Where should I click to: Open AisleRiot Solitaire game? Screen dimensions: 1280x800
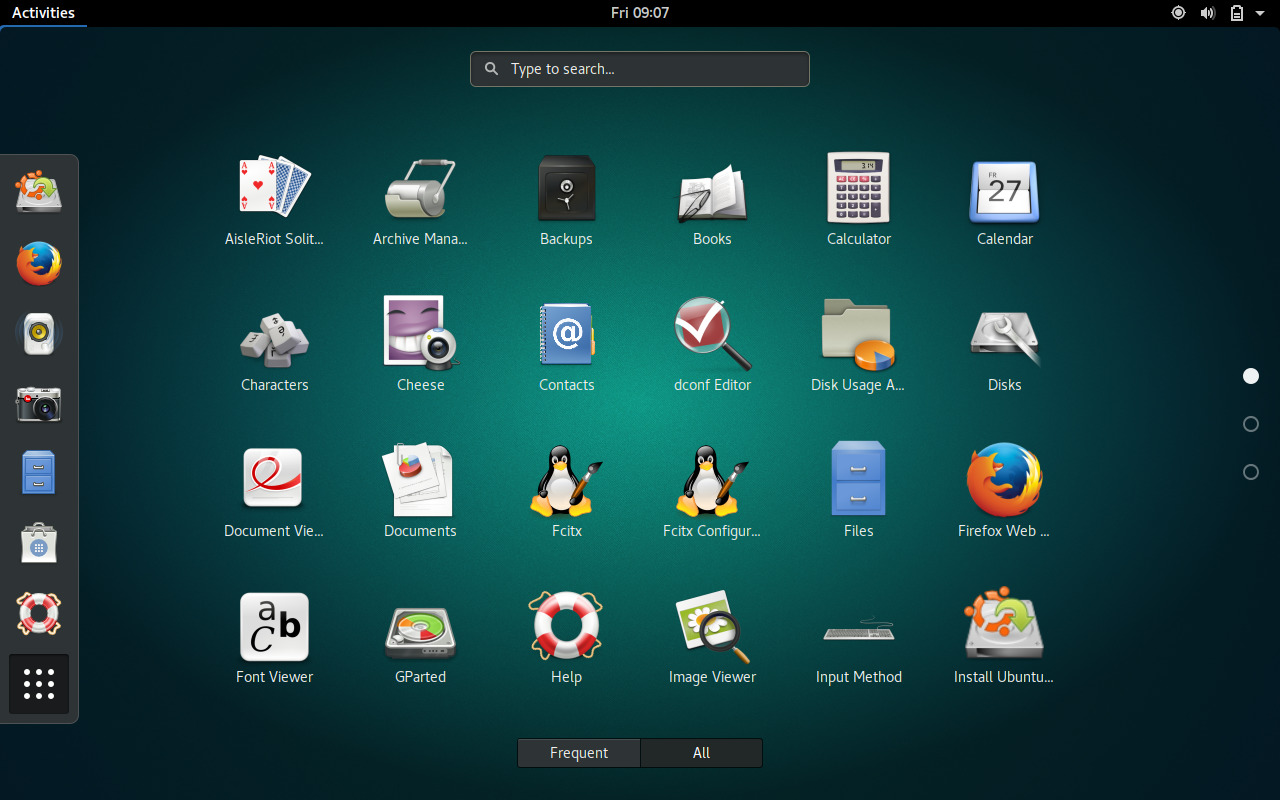274,188
